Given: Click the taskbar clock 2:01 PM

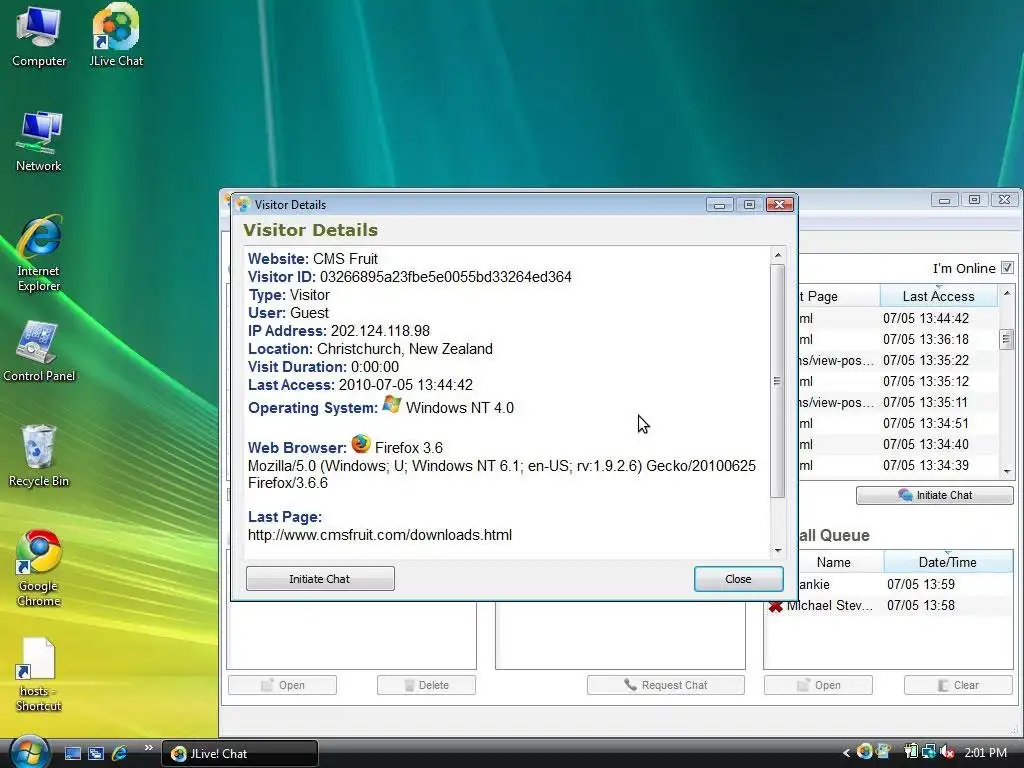Looking at the screenshot, I should [985, 753].
